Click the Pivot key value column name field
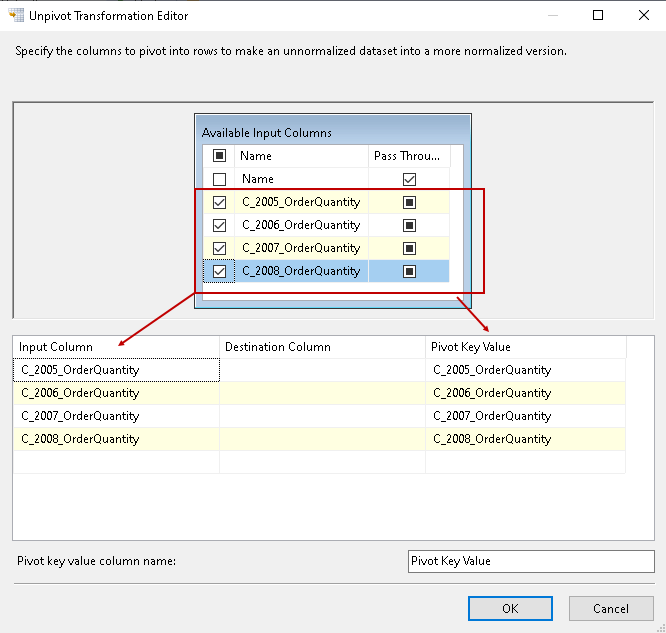This screenshot has height=633, width=666. (531, 561)
